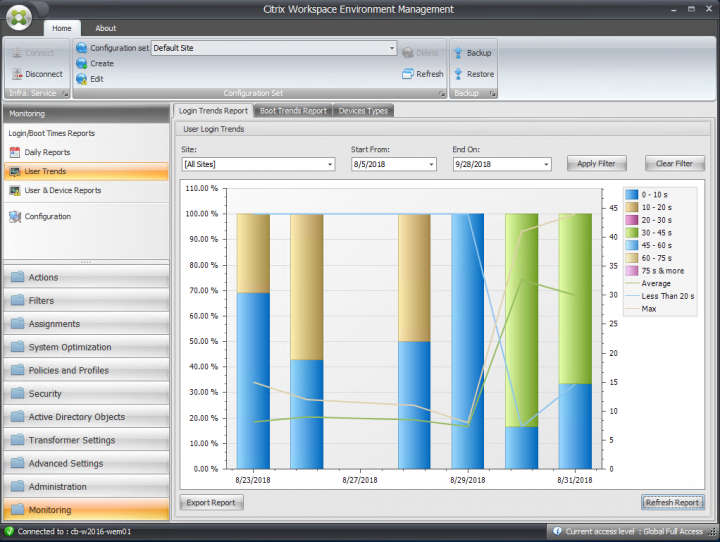The width and height of the screenshot is (720, 542).
Task: Click the Edit configuration set icon
Action: click(x=82, y=78)
